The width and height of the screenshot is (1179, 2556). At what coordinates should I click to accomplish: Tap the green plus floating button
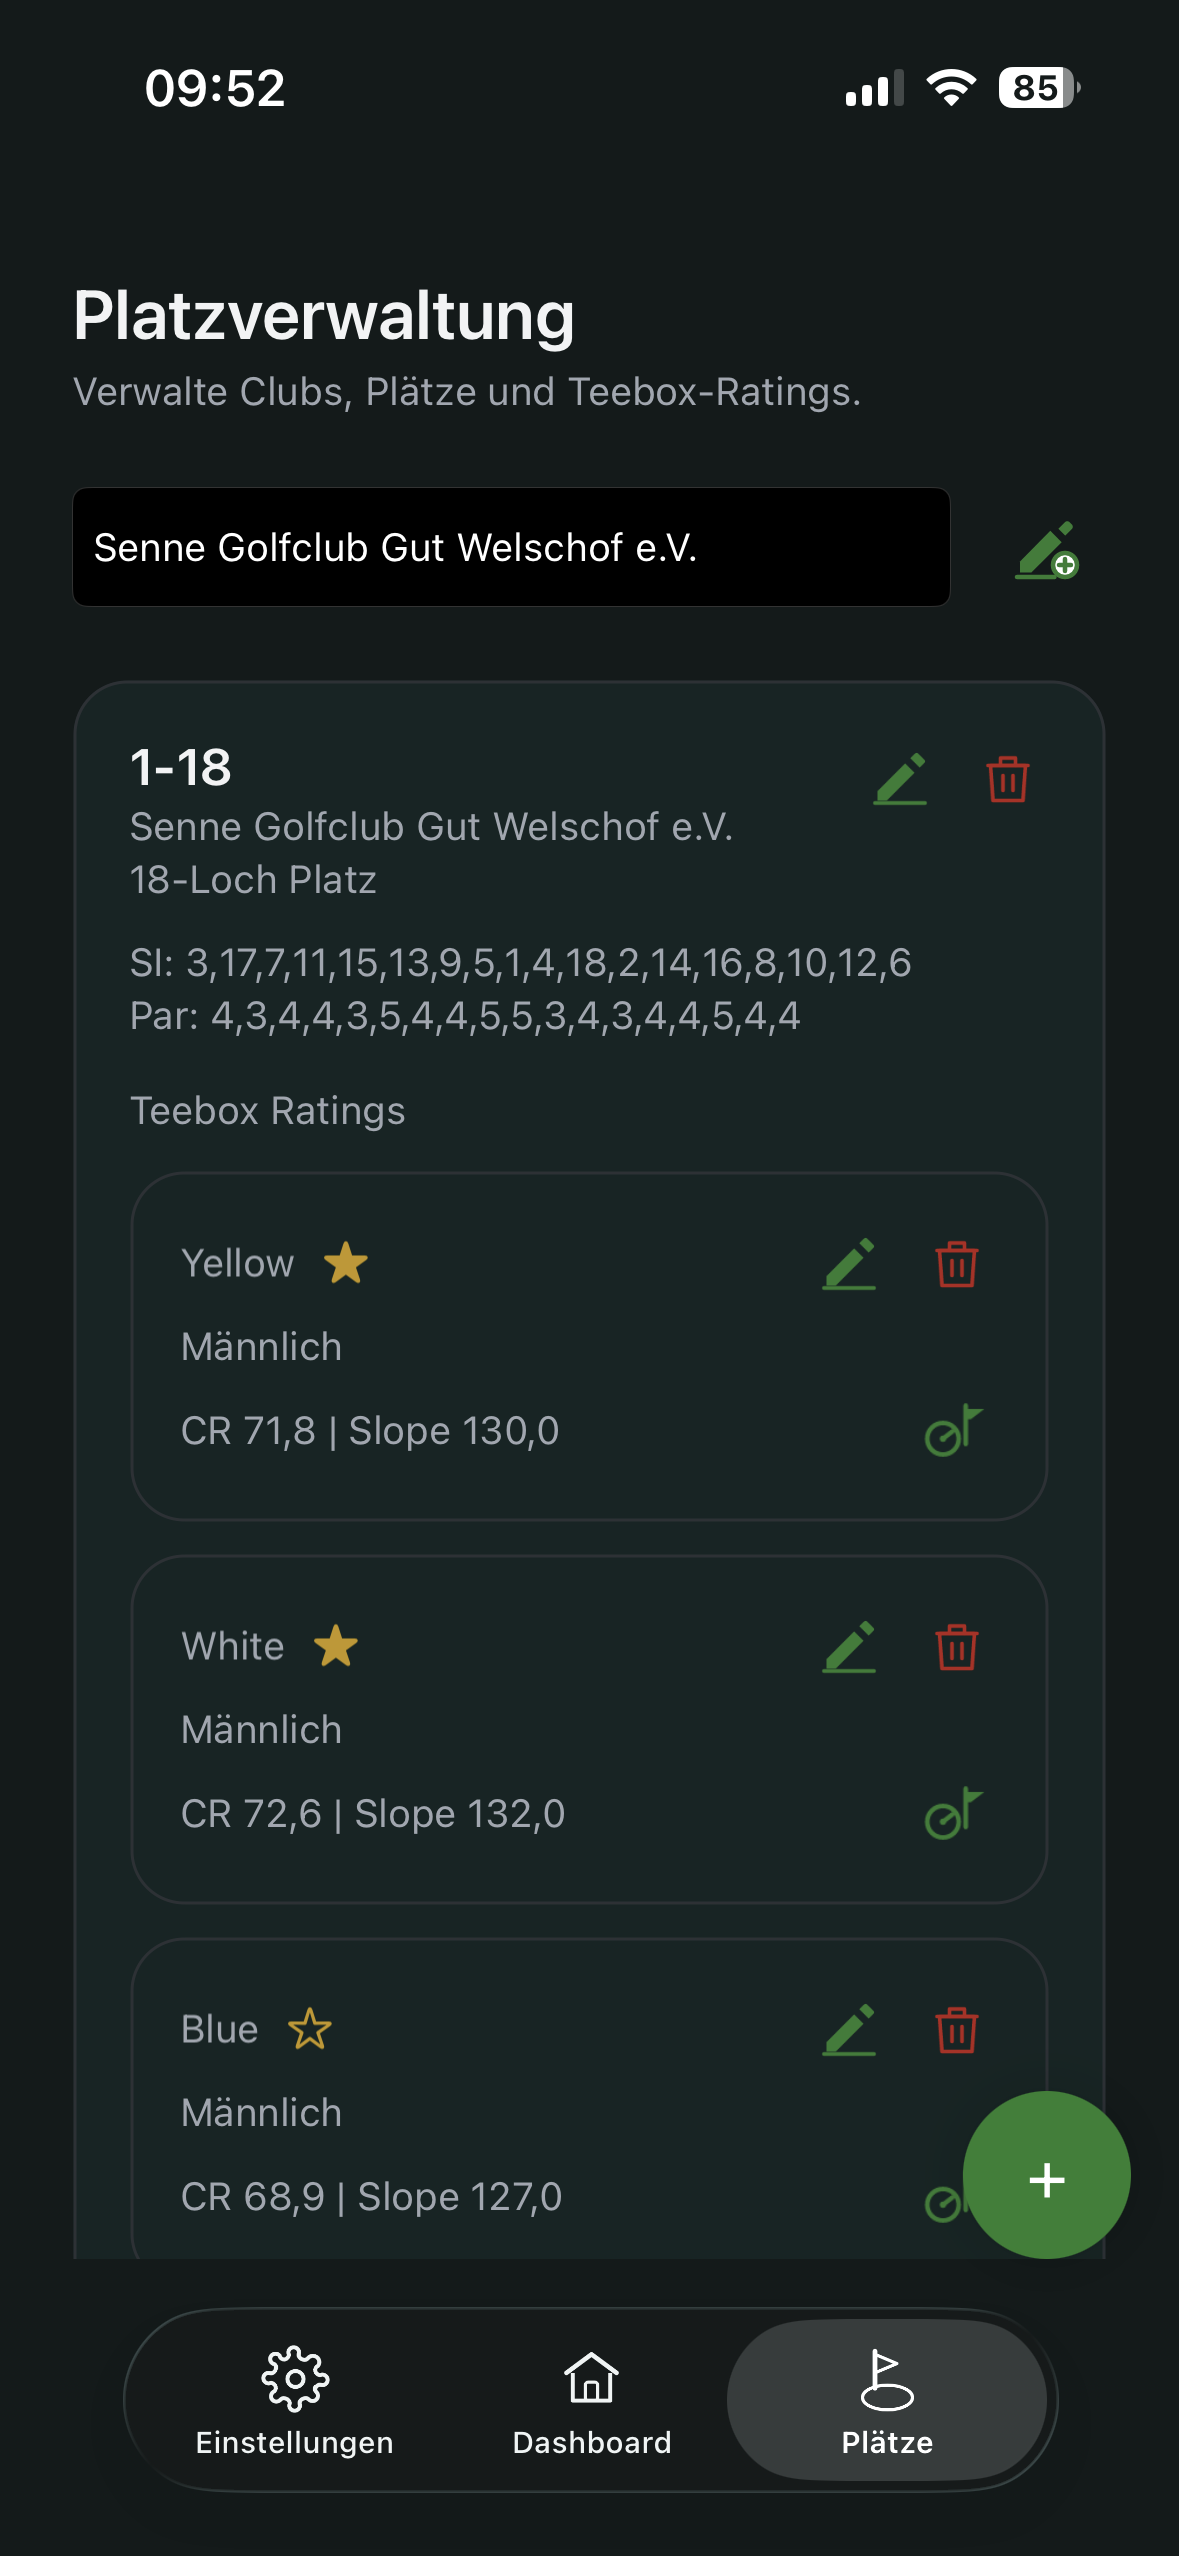1046,2175
